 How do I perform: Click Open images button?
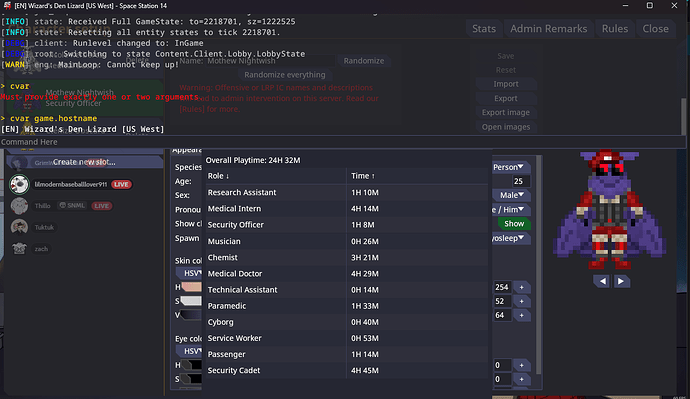506,127
